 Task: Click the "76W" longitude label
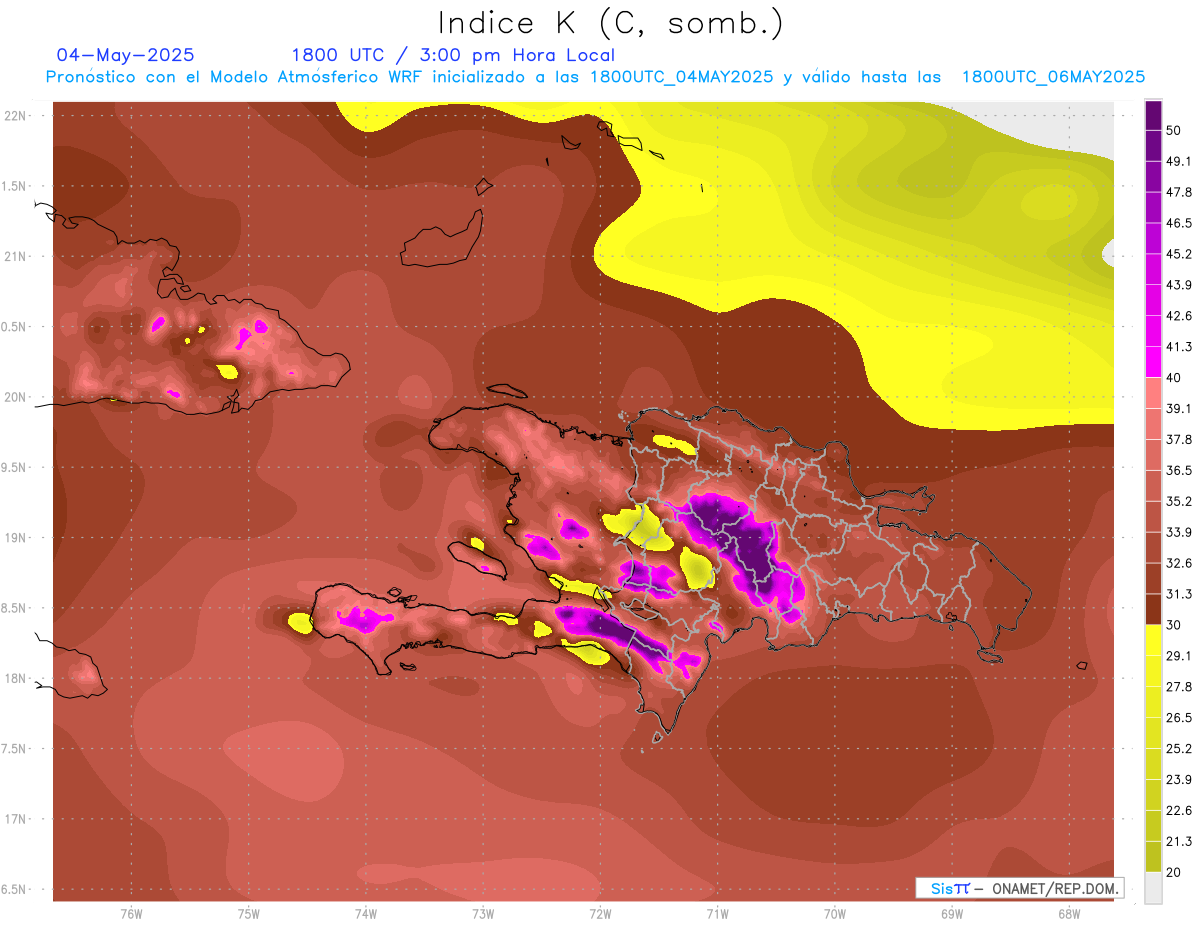coord(131,914)
